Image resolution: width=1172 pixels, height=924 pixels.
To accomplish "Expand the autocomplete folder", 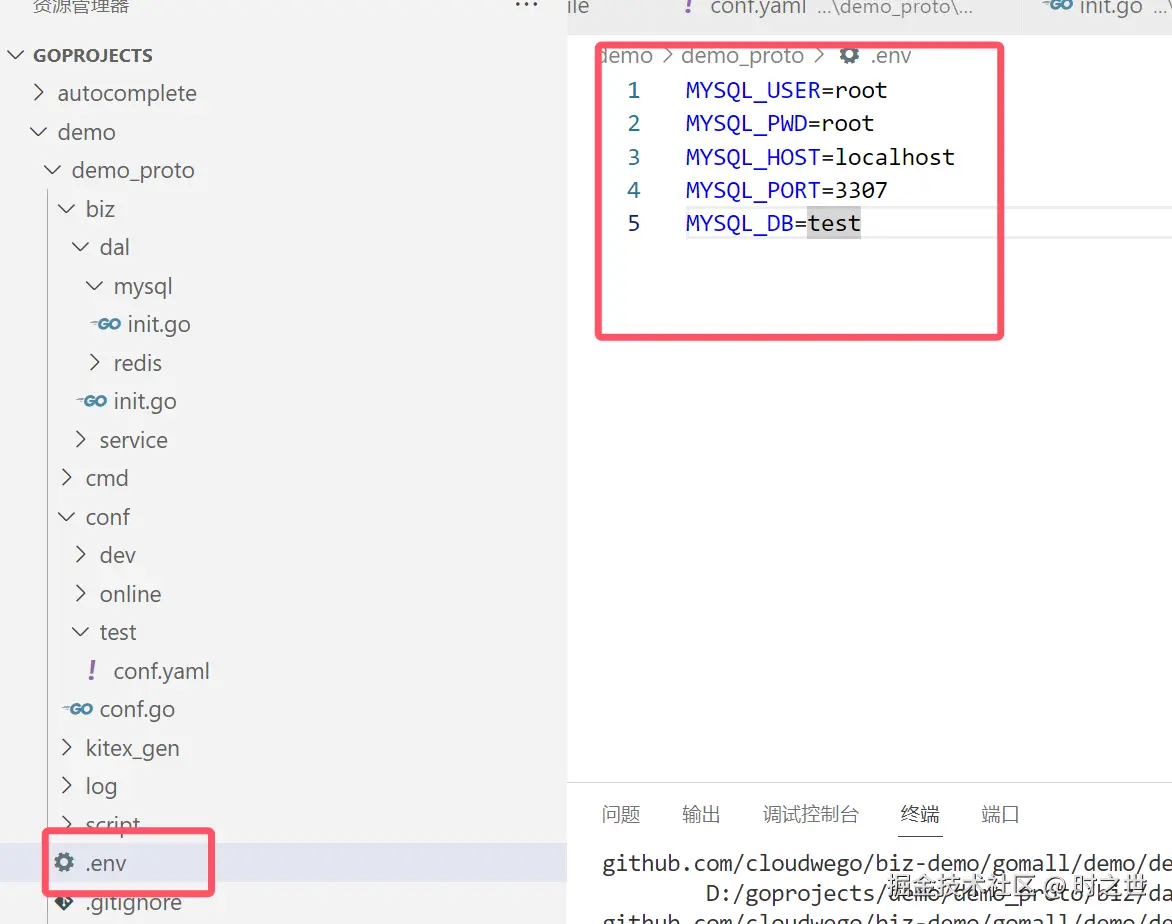I will 39,92.
